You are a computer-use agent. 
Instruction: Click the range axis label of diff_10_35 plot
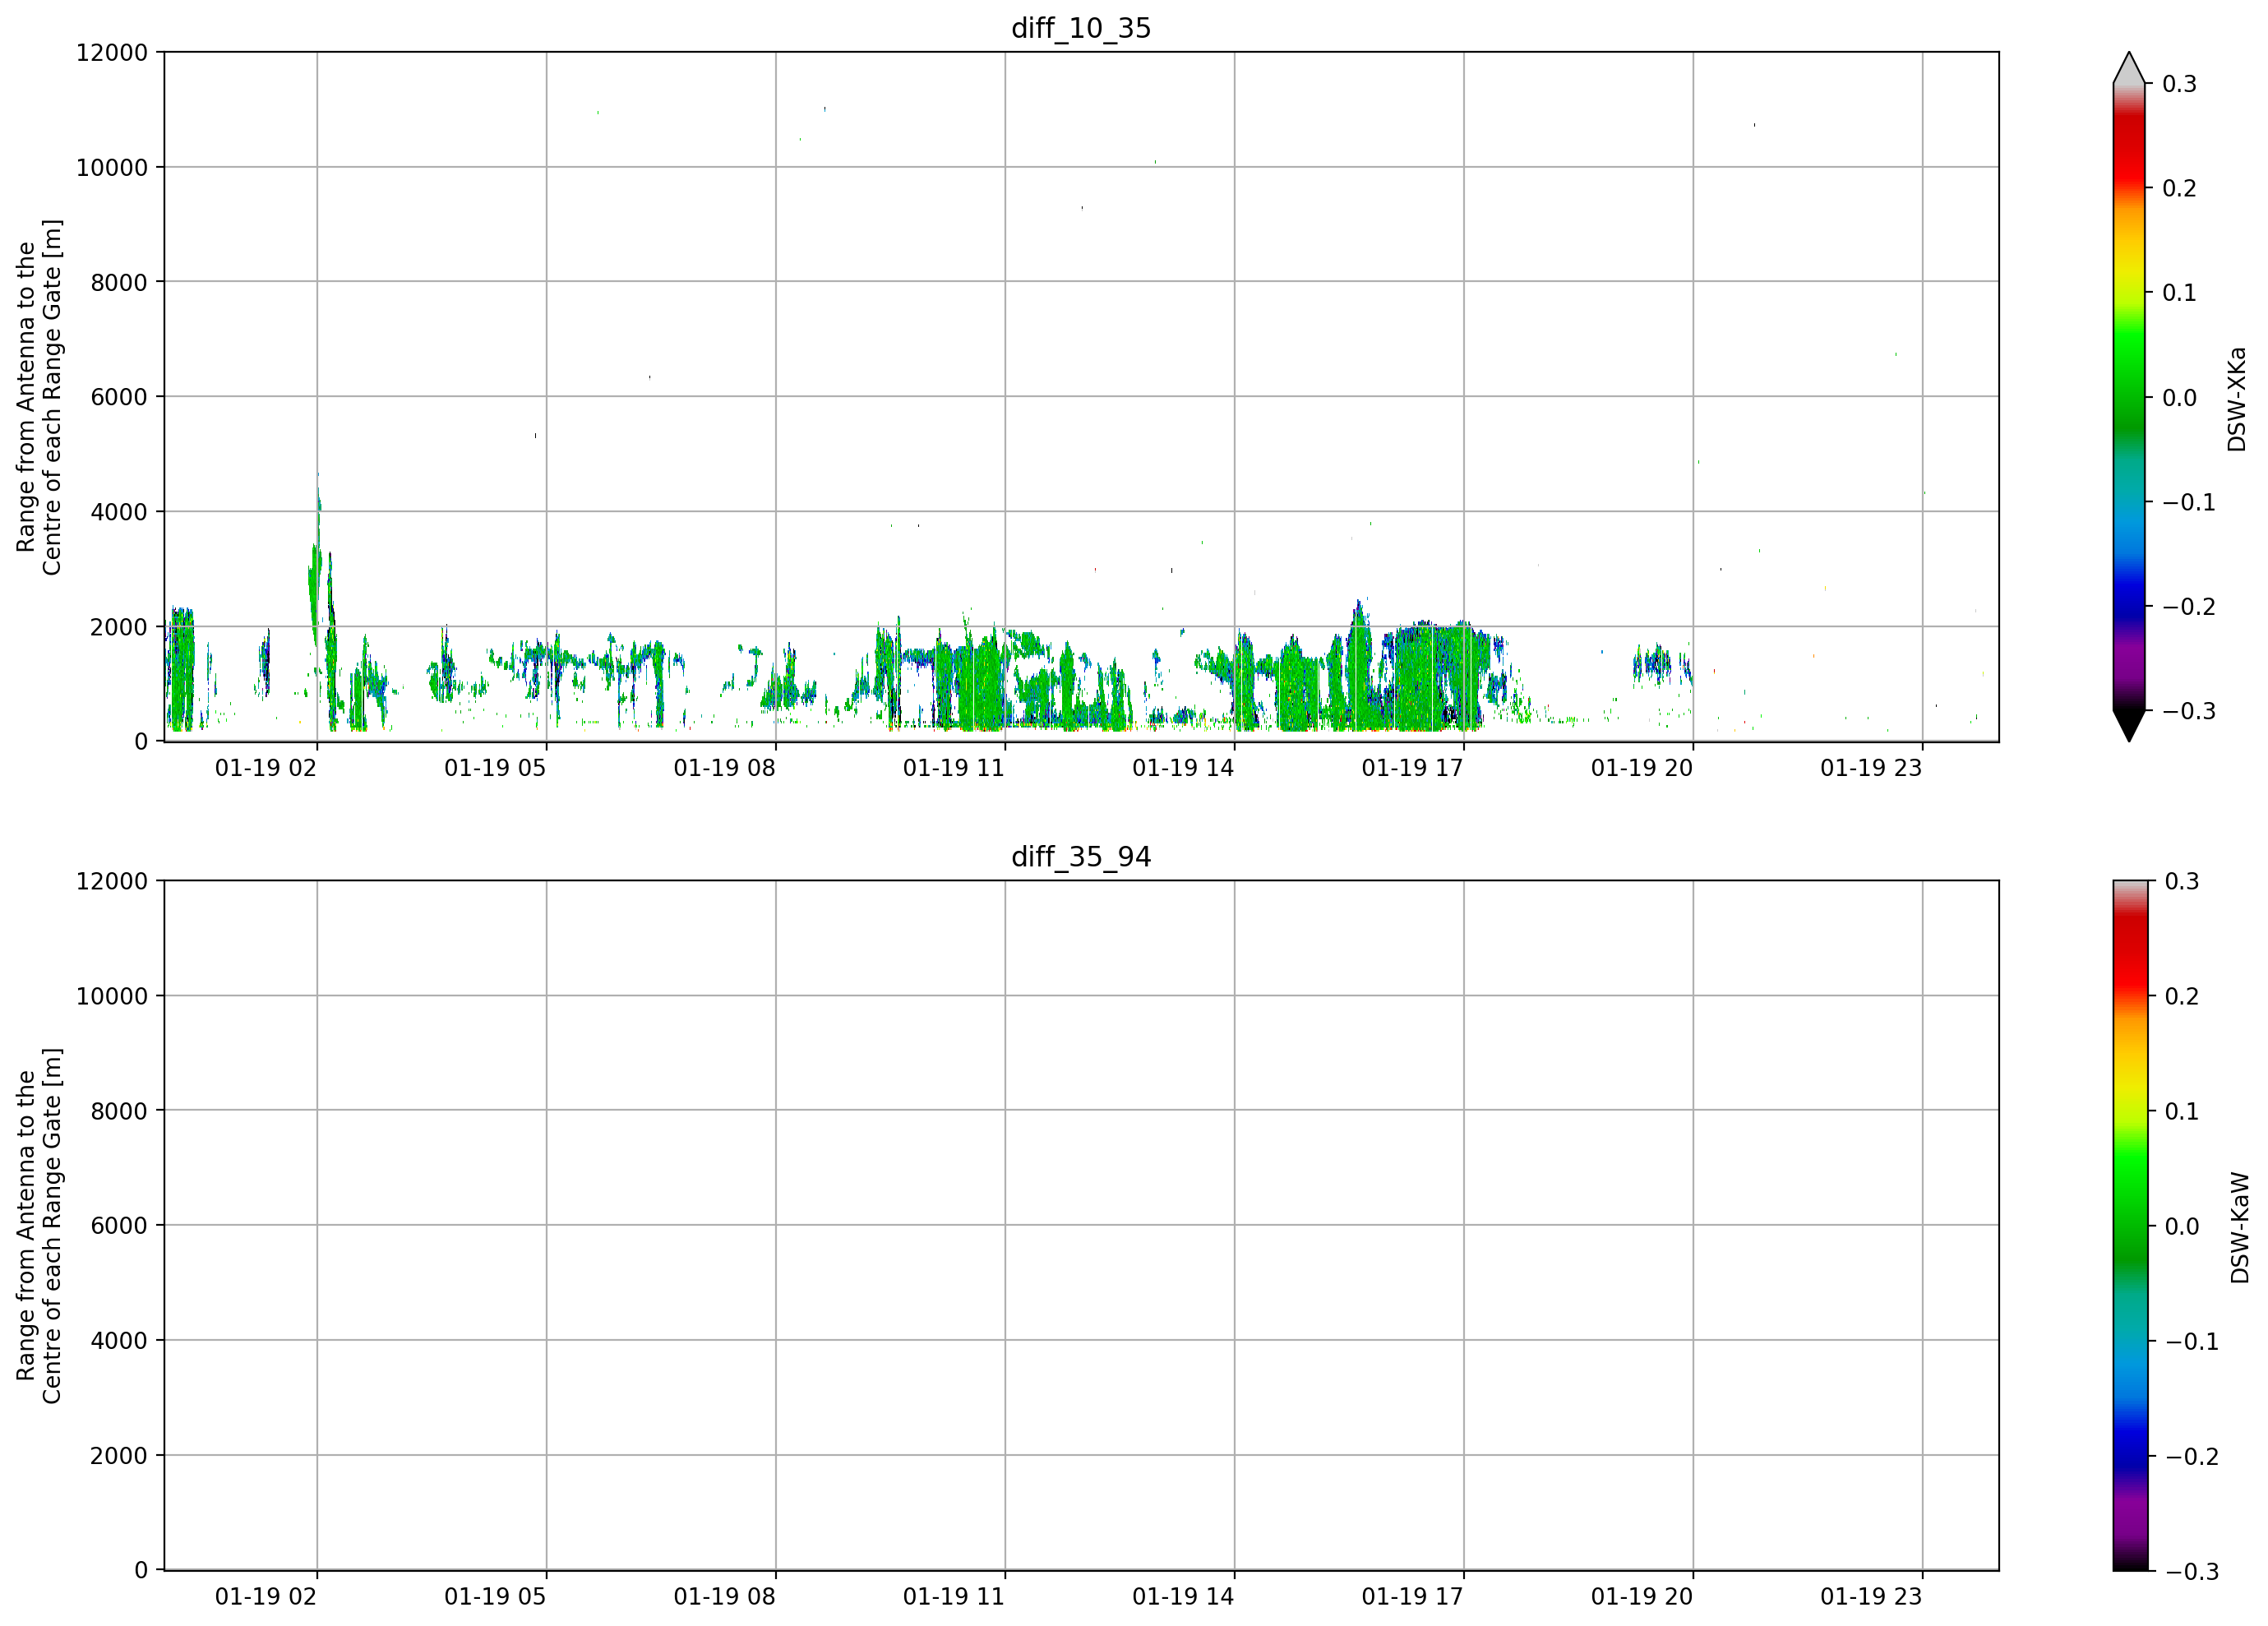coord(39,397)
